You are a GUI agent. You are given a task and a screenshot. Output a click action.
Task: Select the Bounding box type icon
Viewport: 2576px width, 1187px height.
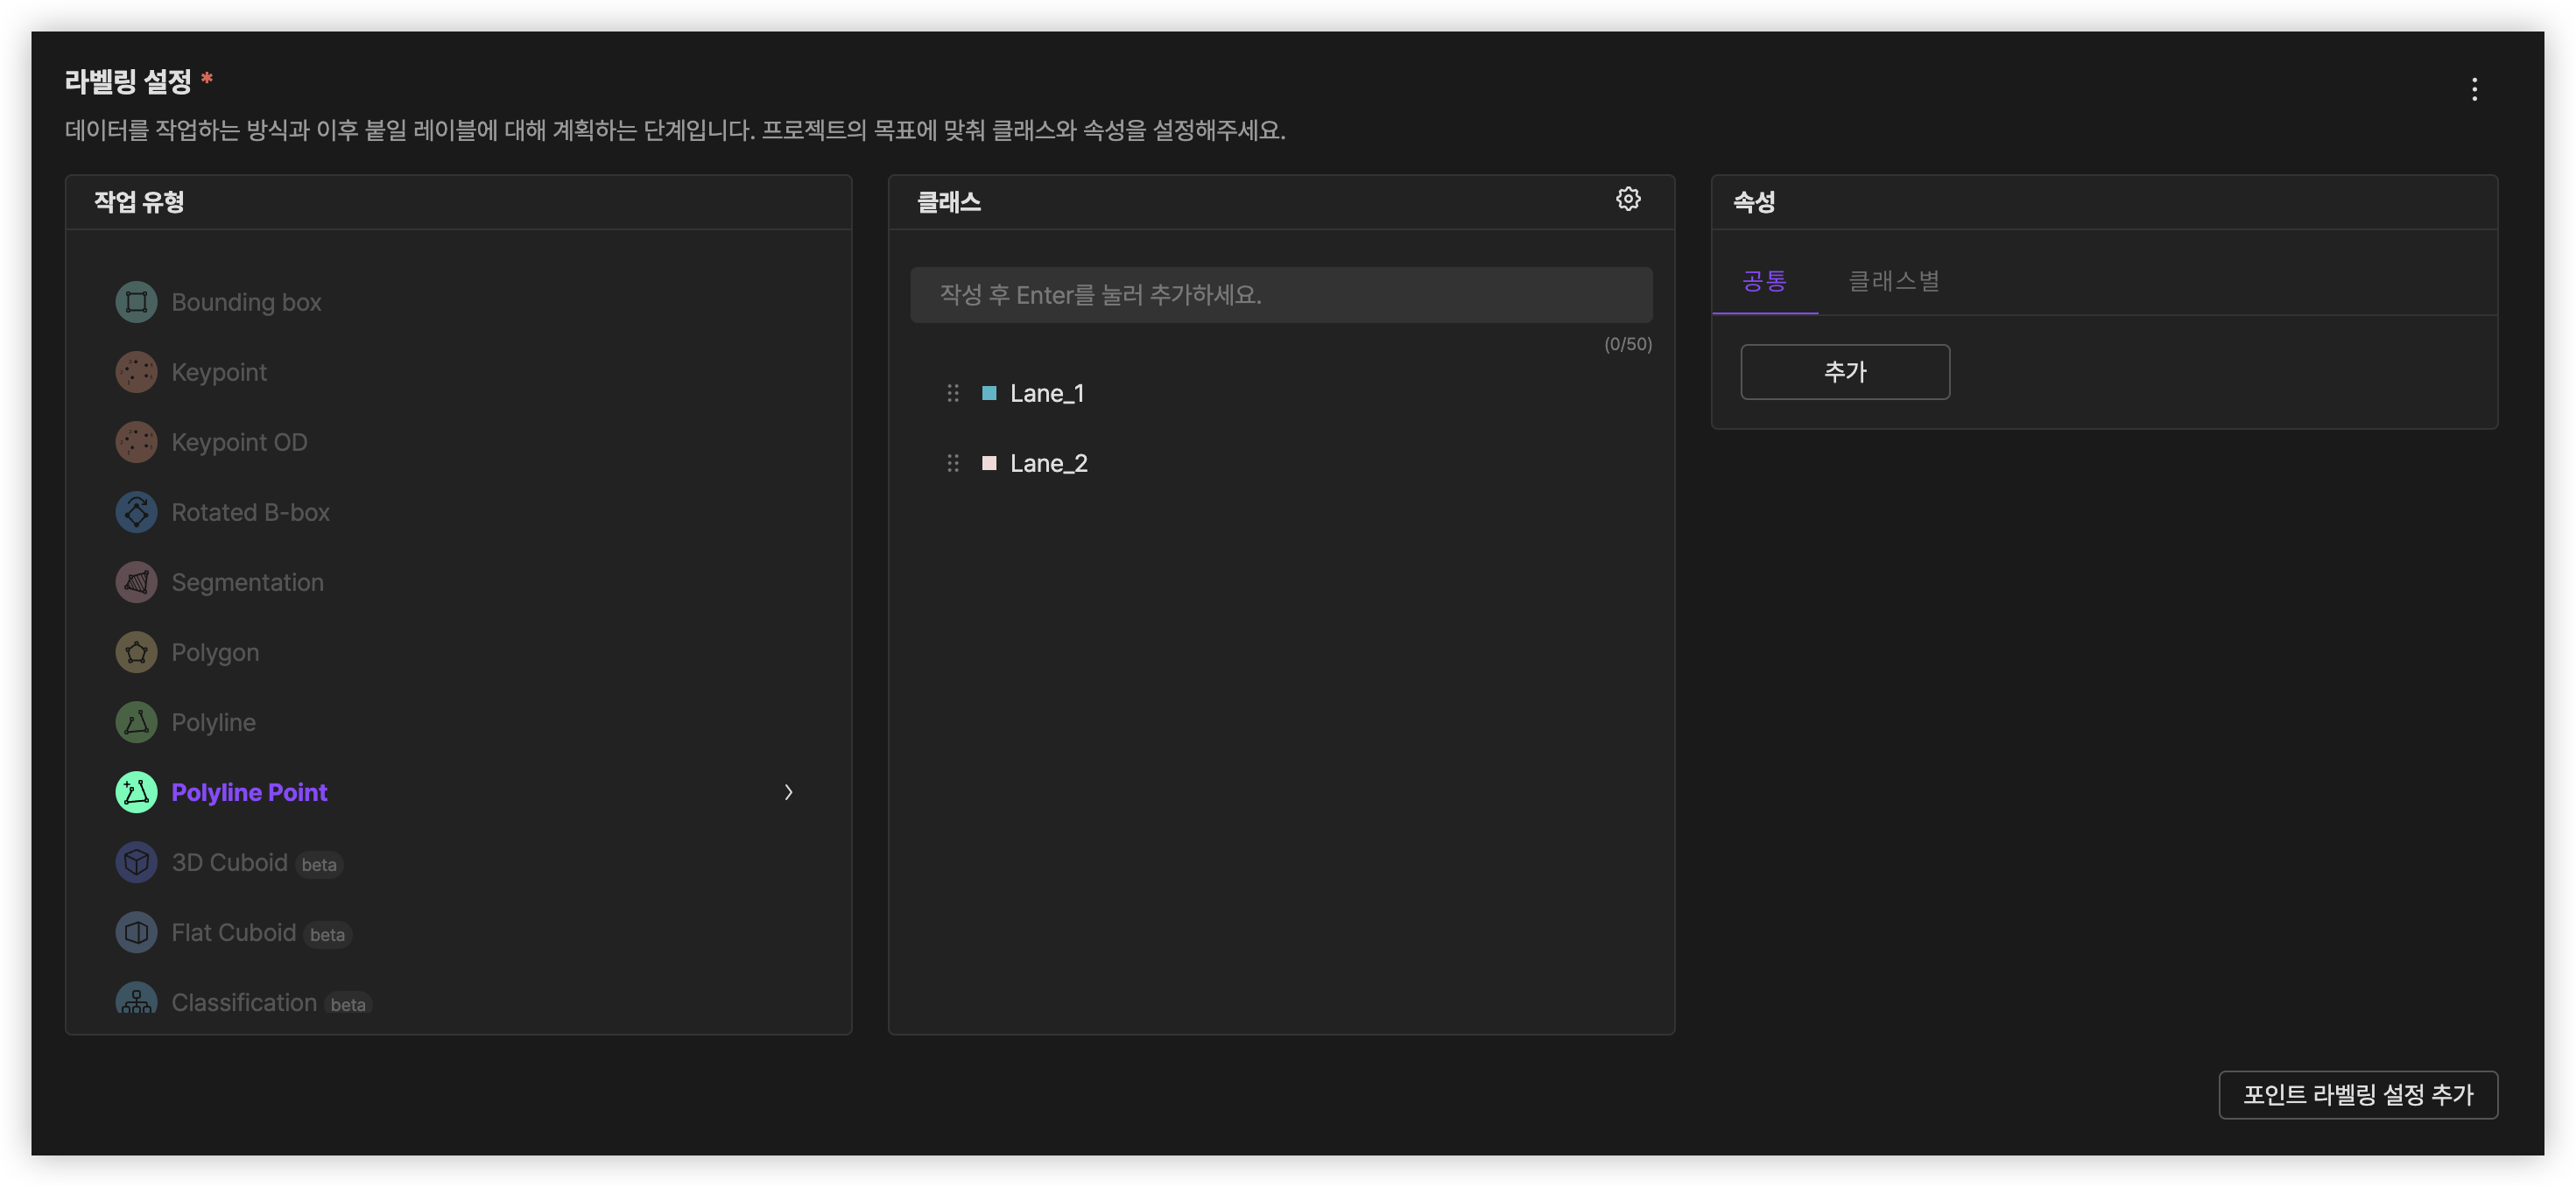click(136, 302)
